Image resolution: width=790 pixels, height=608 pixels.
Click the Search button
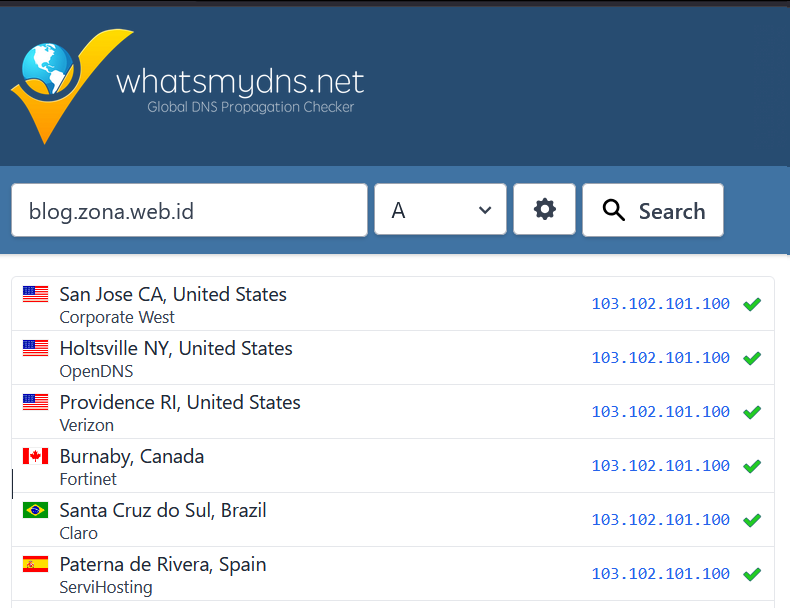click(653, 210)
